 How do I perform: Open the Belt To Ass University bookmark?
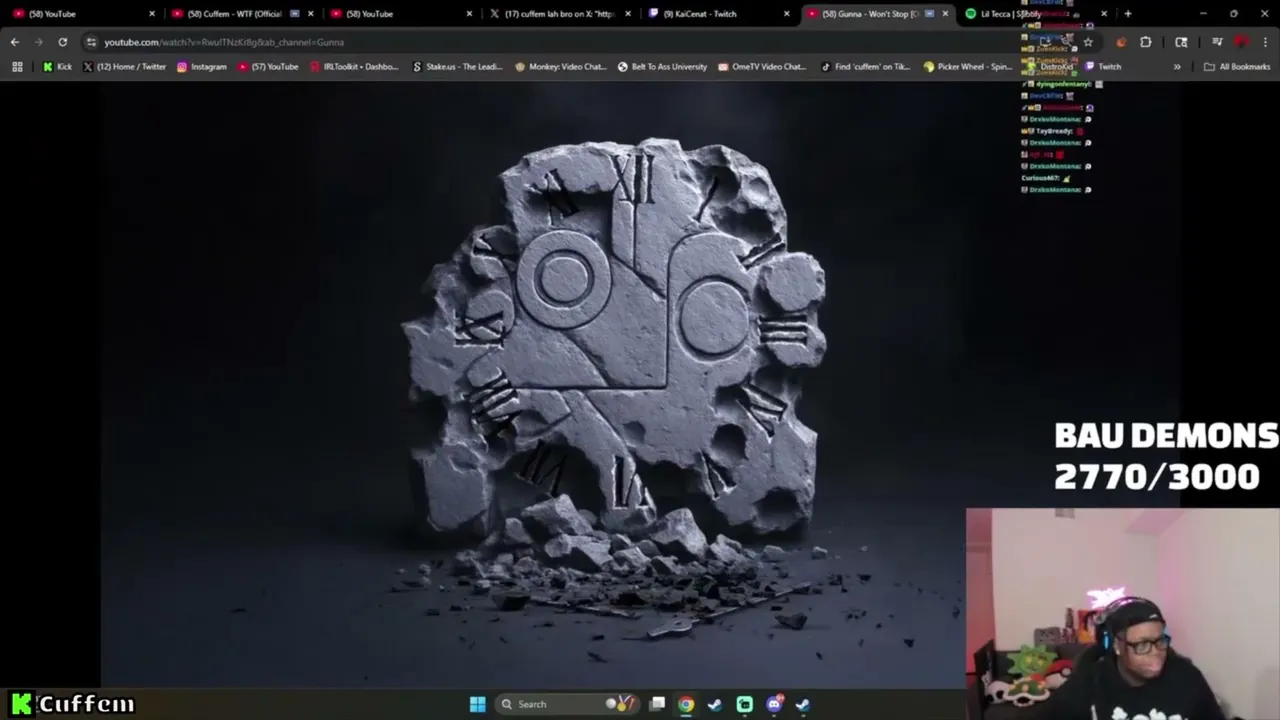(x=662, y=67)
